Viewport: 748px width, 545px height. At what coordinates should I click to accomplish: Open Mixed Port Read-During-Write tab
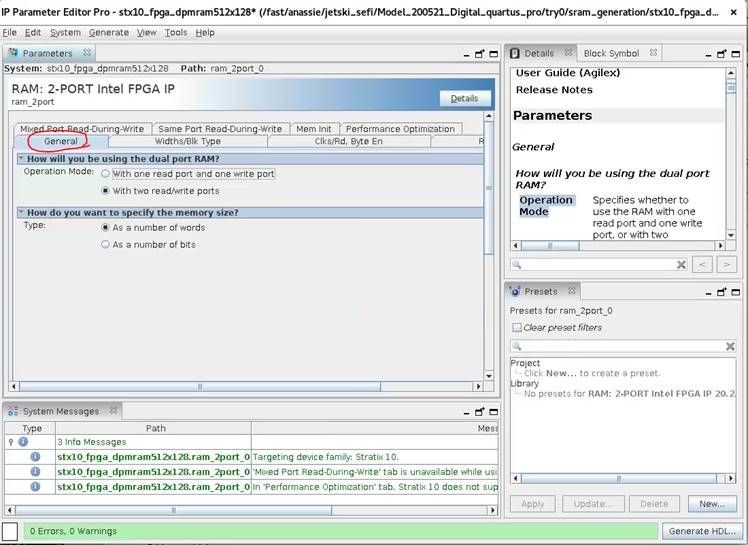tap(82, 129)
